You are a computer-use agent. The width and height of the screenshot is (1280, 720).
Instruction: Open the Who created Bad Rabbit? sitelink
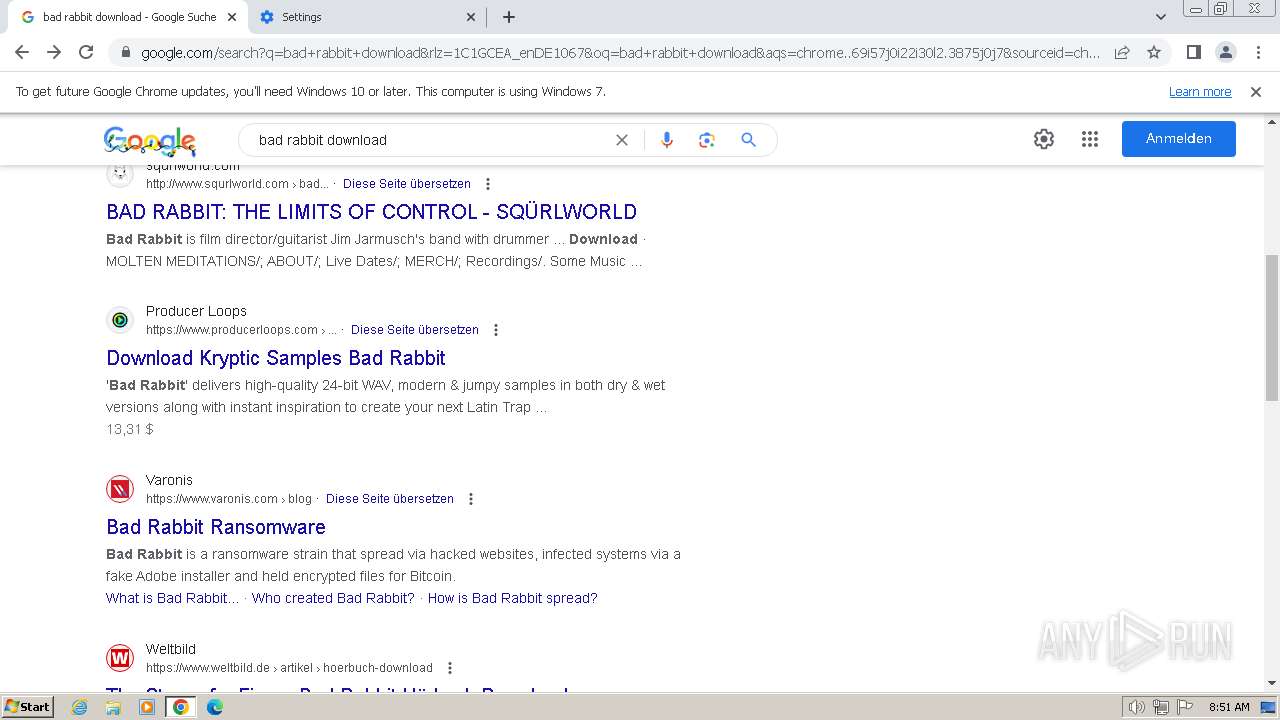point(333,598)
